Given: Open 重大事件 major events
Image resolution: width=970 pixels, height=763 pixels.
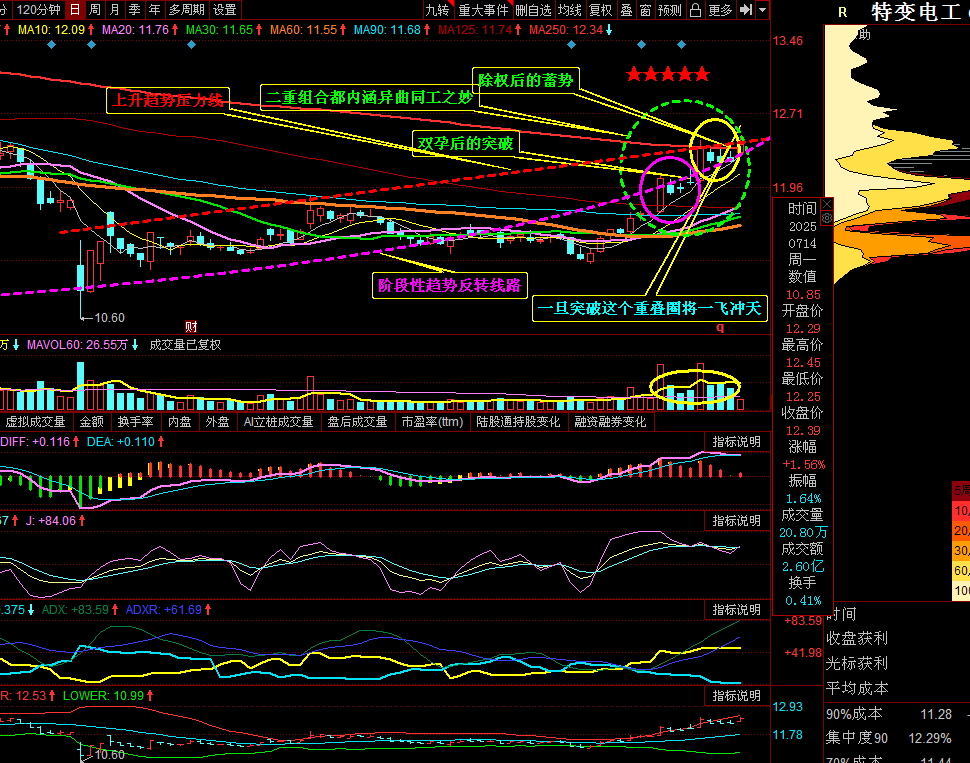Looking at the screenshot, I should [x=483, y=10].
